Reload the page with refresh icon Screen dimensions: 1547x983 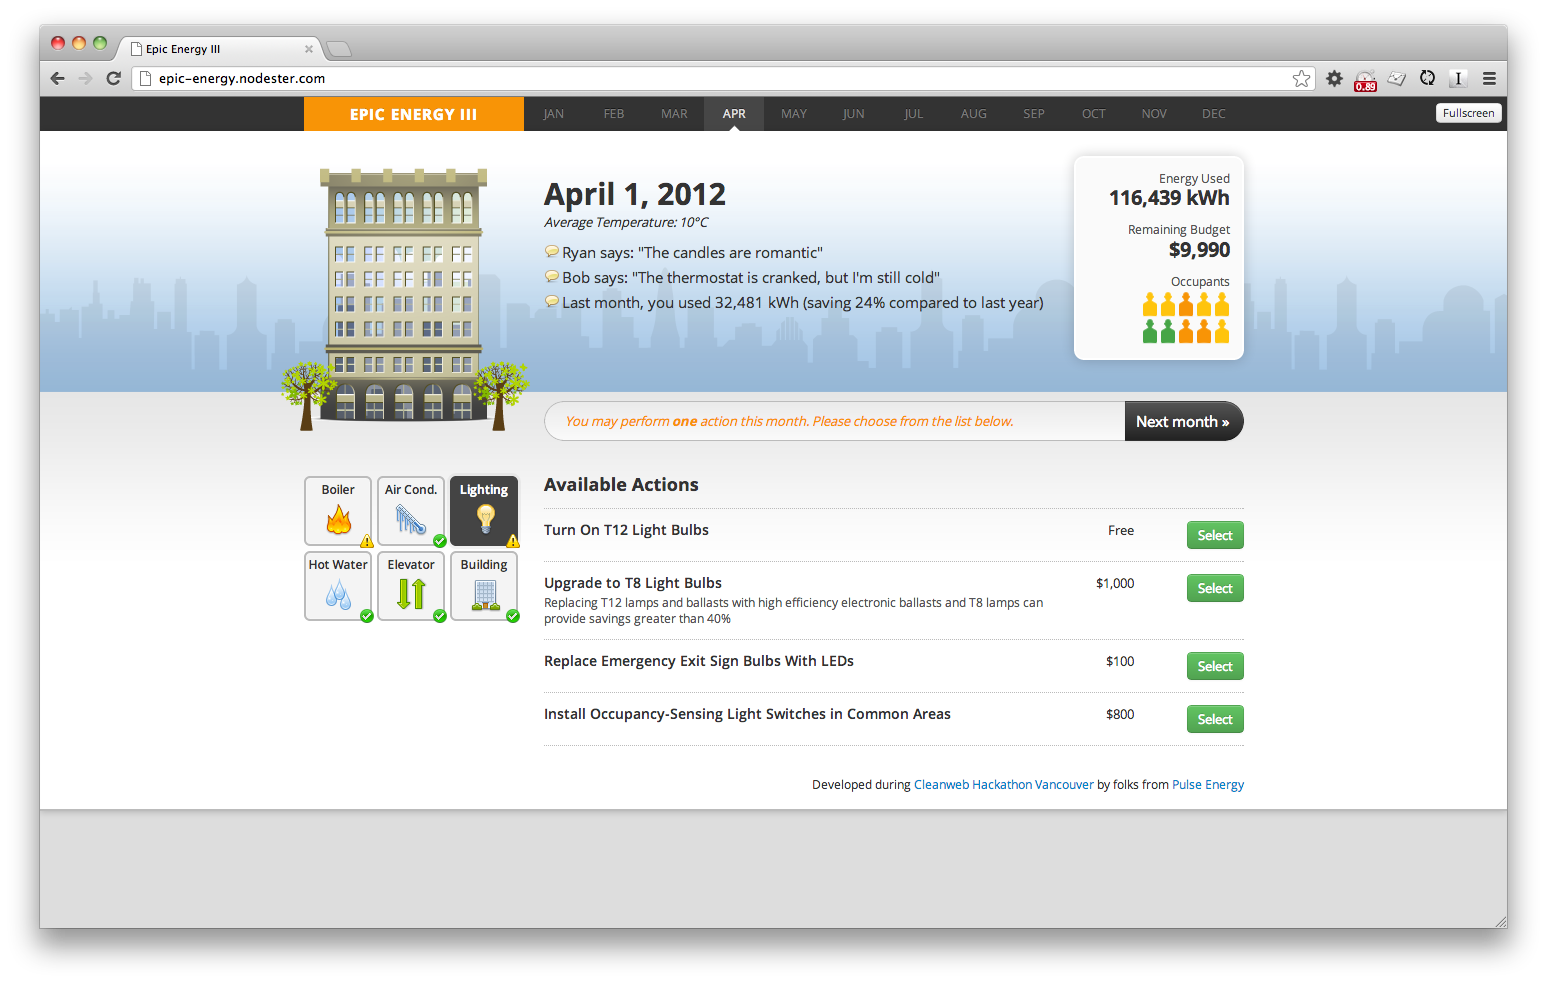[114, 79]
